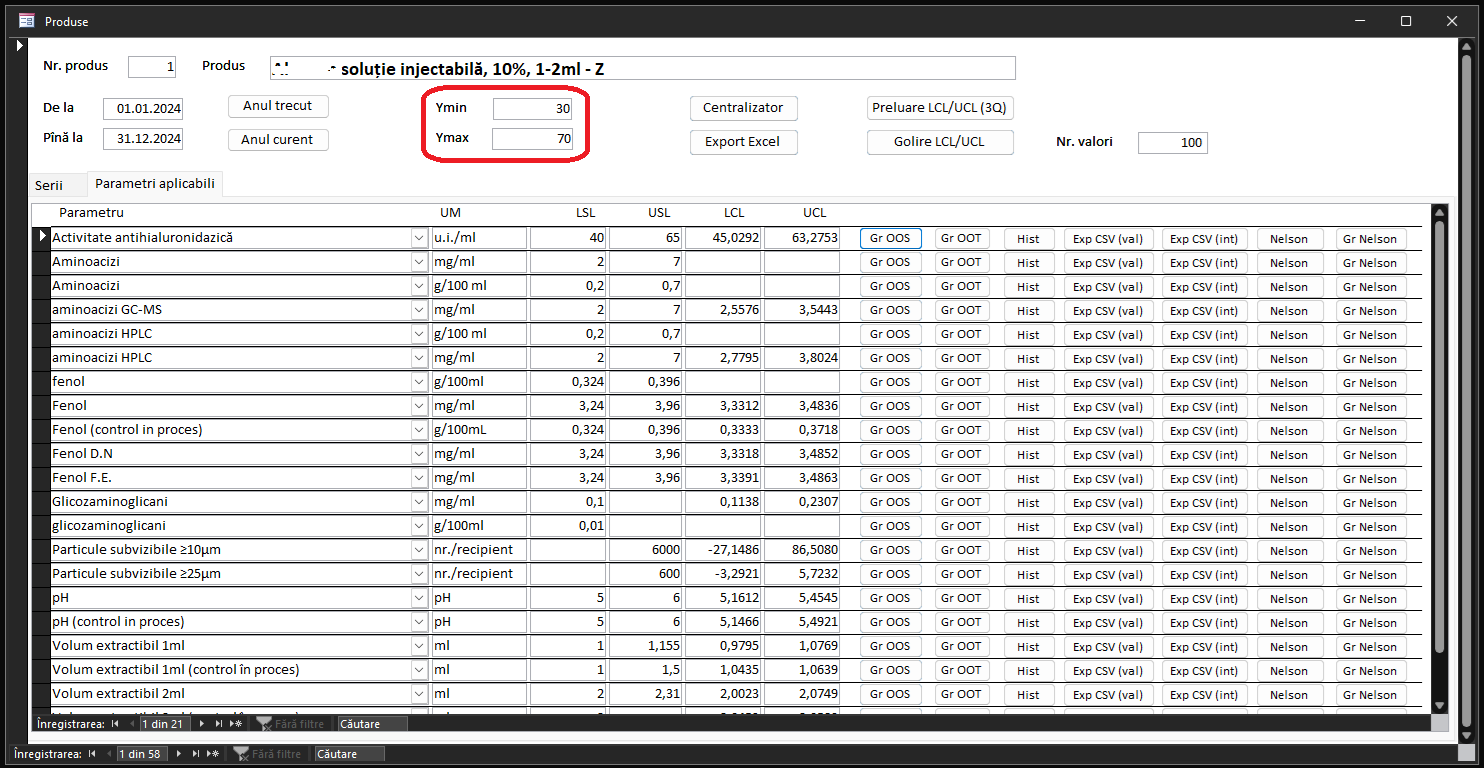
Task: Jump to last product record in the bottom navigator
Action: coord(196,754)
